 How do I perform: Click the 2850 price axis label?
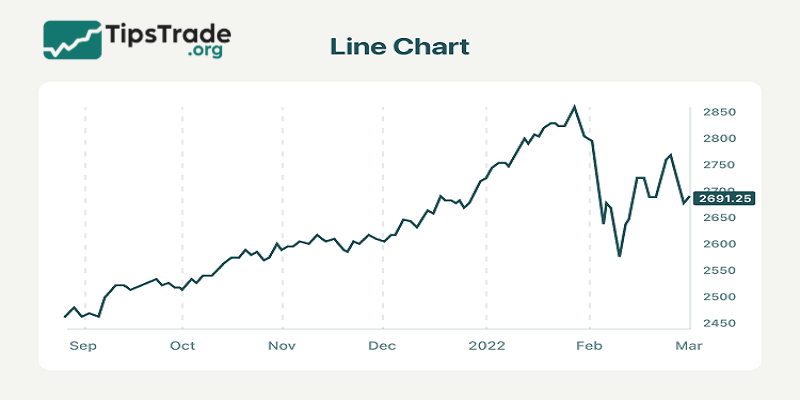pyautogui.click(x=717, y=112)
